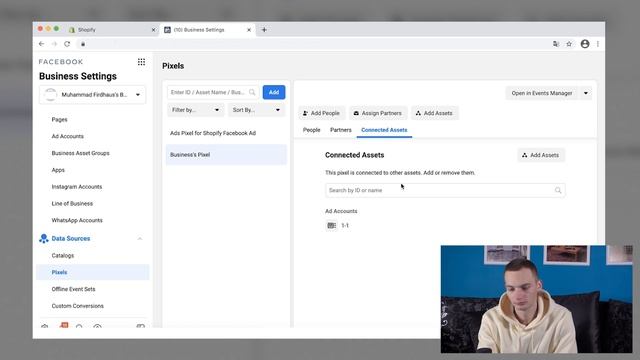Click the 1-1 ad account entry
Image resolution: width=640 pixels, height=360 pixels.
tap(345, 225)
